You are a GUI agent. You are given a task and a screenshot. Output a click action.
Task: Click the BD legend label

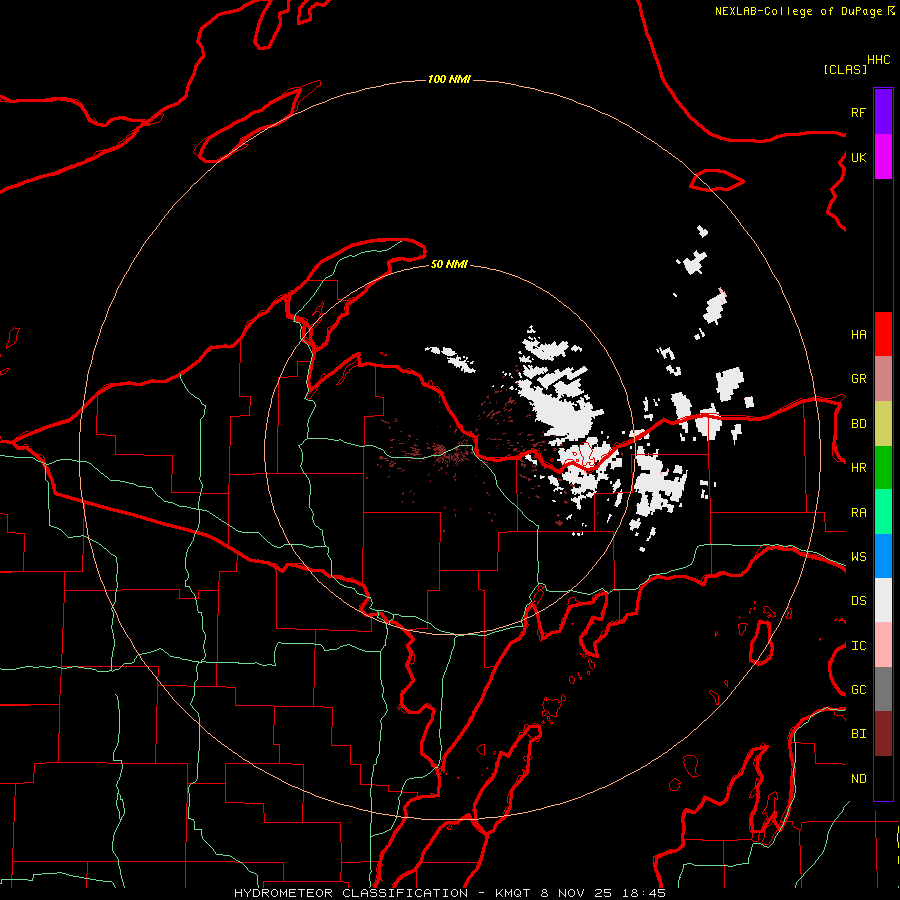coord(858,424)
